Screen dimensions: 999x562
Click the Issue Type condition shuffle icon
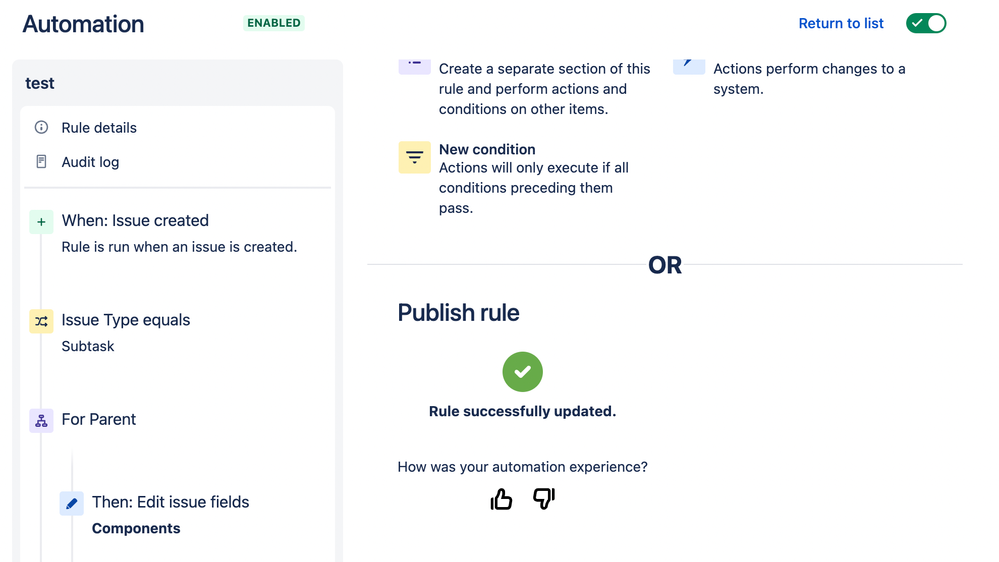pyautogui.click(x=41, y=321)
